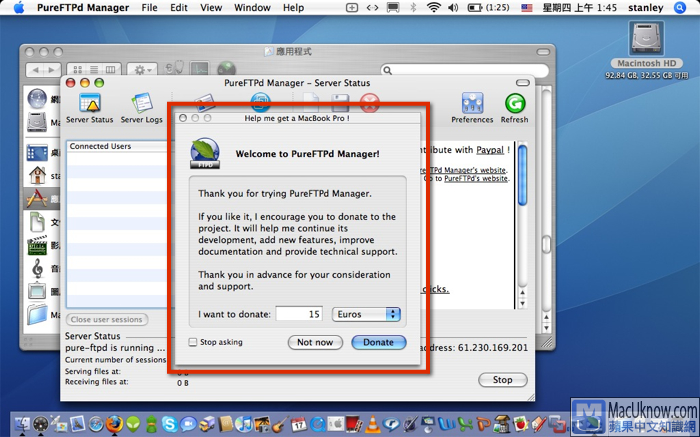The image size is (700, 437).
Task: Open the File menu
Action: (x=149, y=8)
